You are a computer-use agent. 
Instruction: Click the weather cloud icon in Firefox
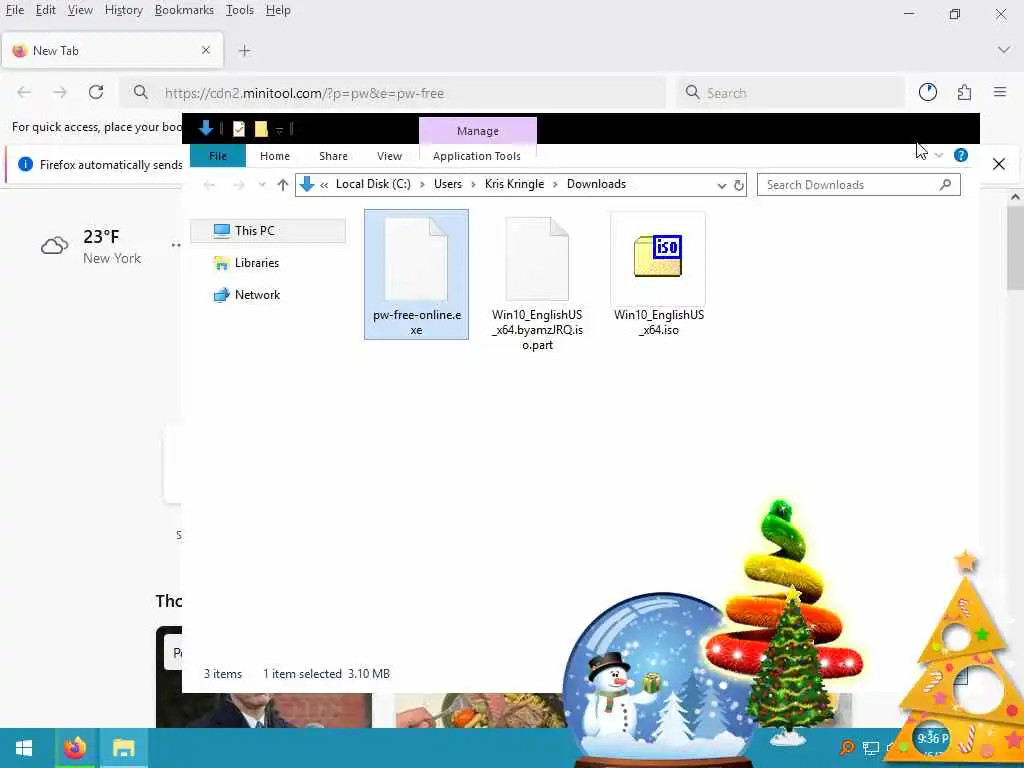[x=54, y=246]
